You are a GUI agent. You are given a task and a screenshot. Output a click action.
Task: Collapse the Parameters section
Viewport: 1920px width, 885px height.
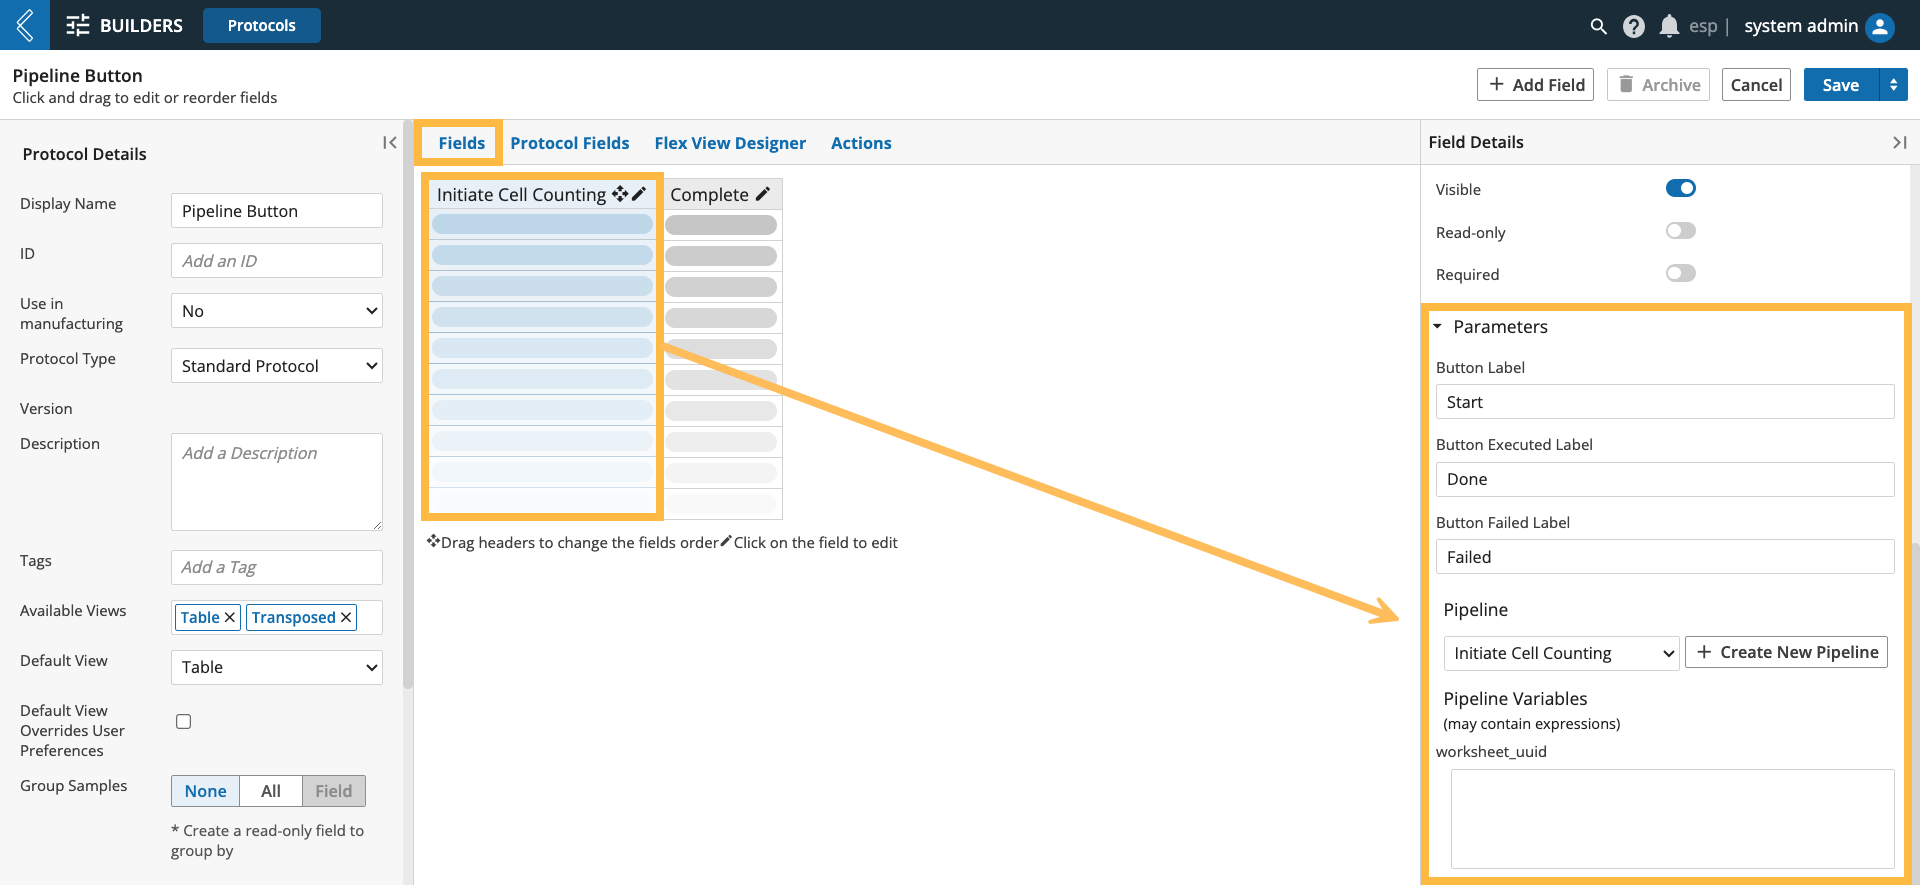pyautogui.click(x=1438, y=327)
